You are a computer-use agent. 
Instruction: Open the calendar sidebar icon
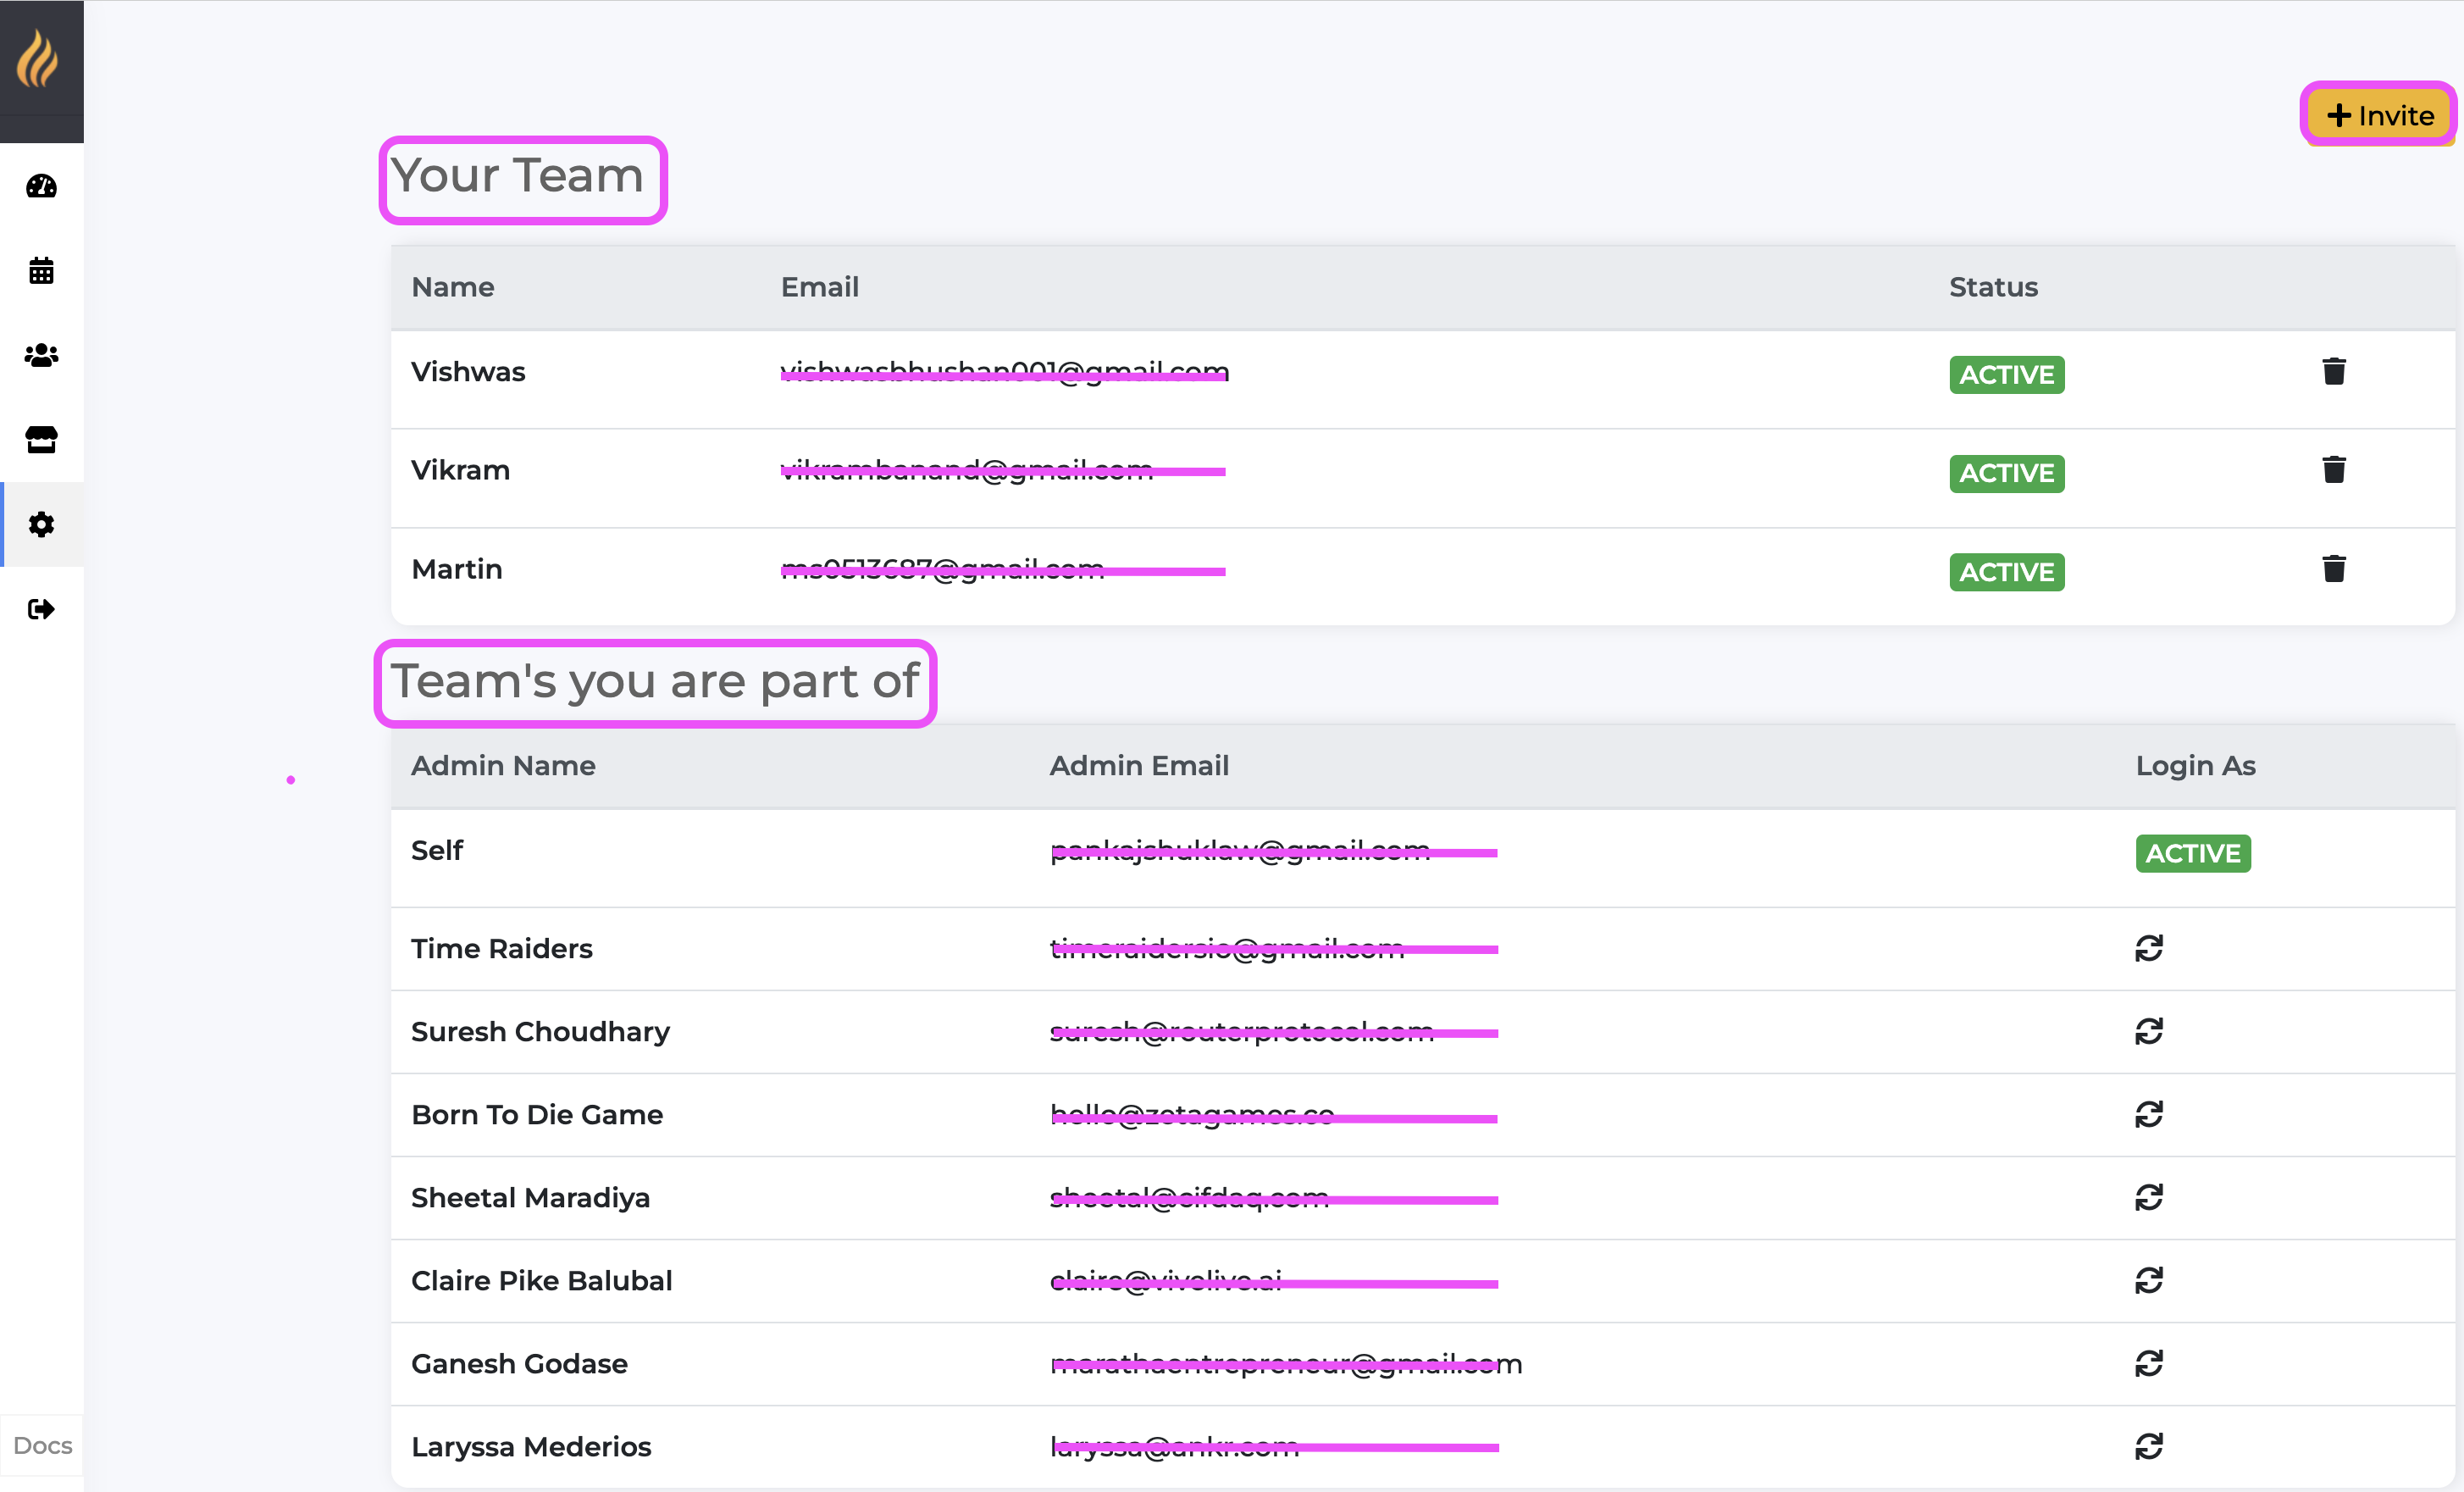point(41,271)
